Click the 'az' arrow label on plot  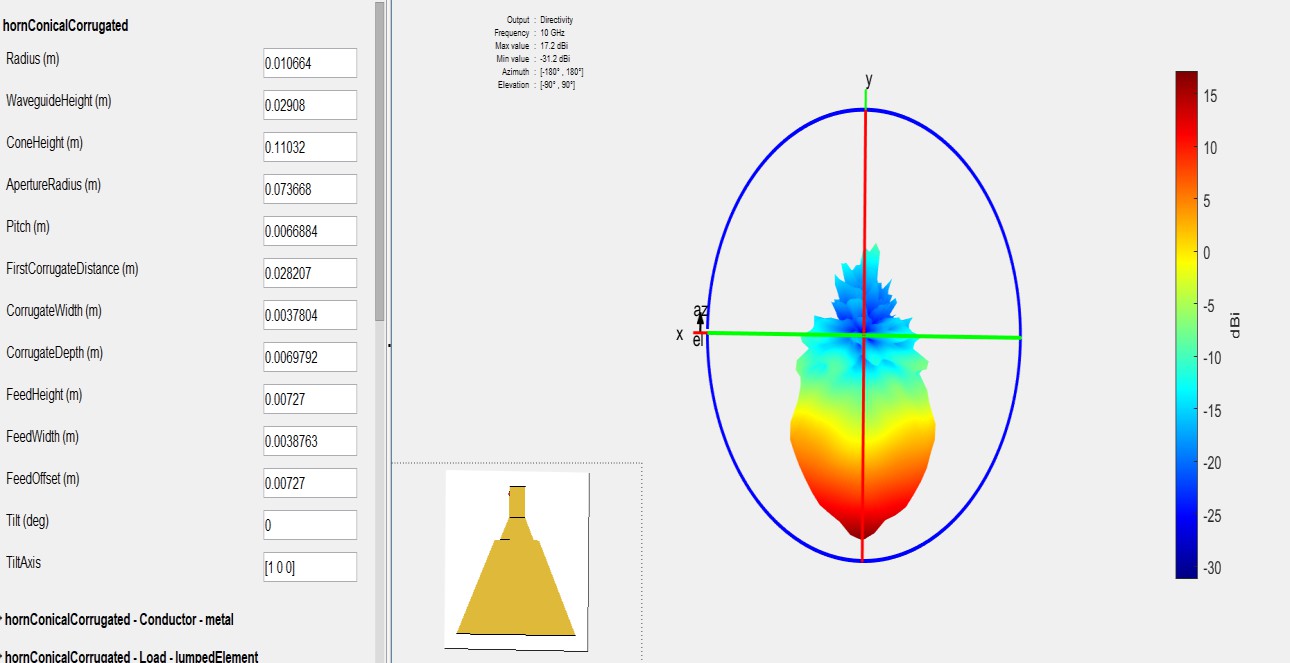pyautogui.click(x=700, y=311)
